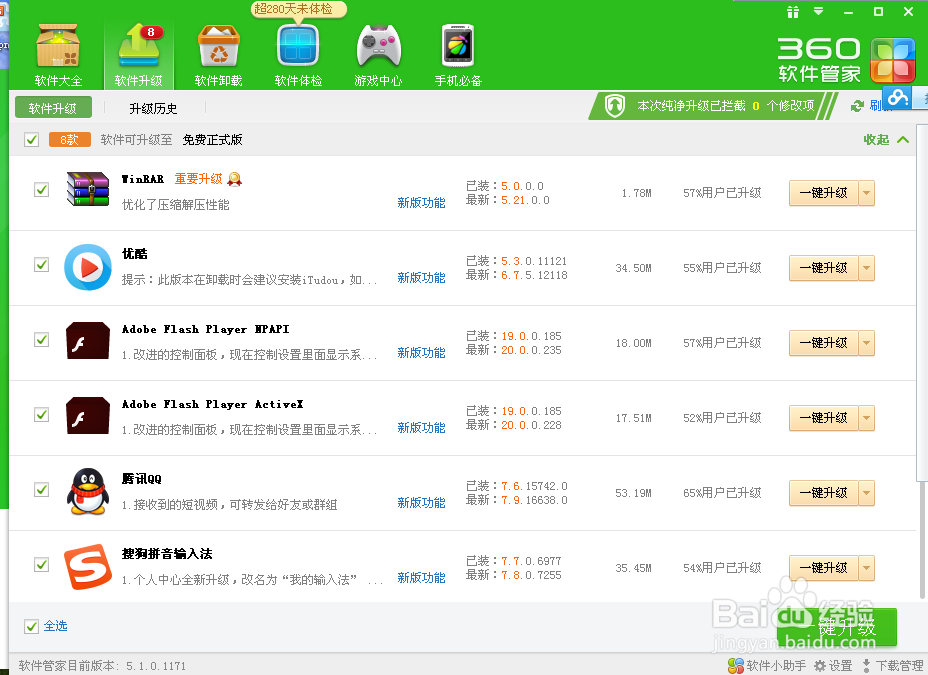Open 下载管理 in the status bar
928x675 pixels.
892,666
